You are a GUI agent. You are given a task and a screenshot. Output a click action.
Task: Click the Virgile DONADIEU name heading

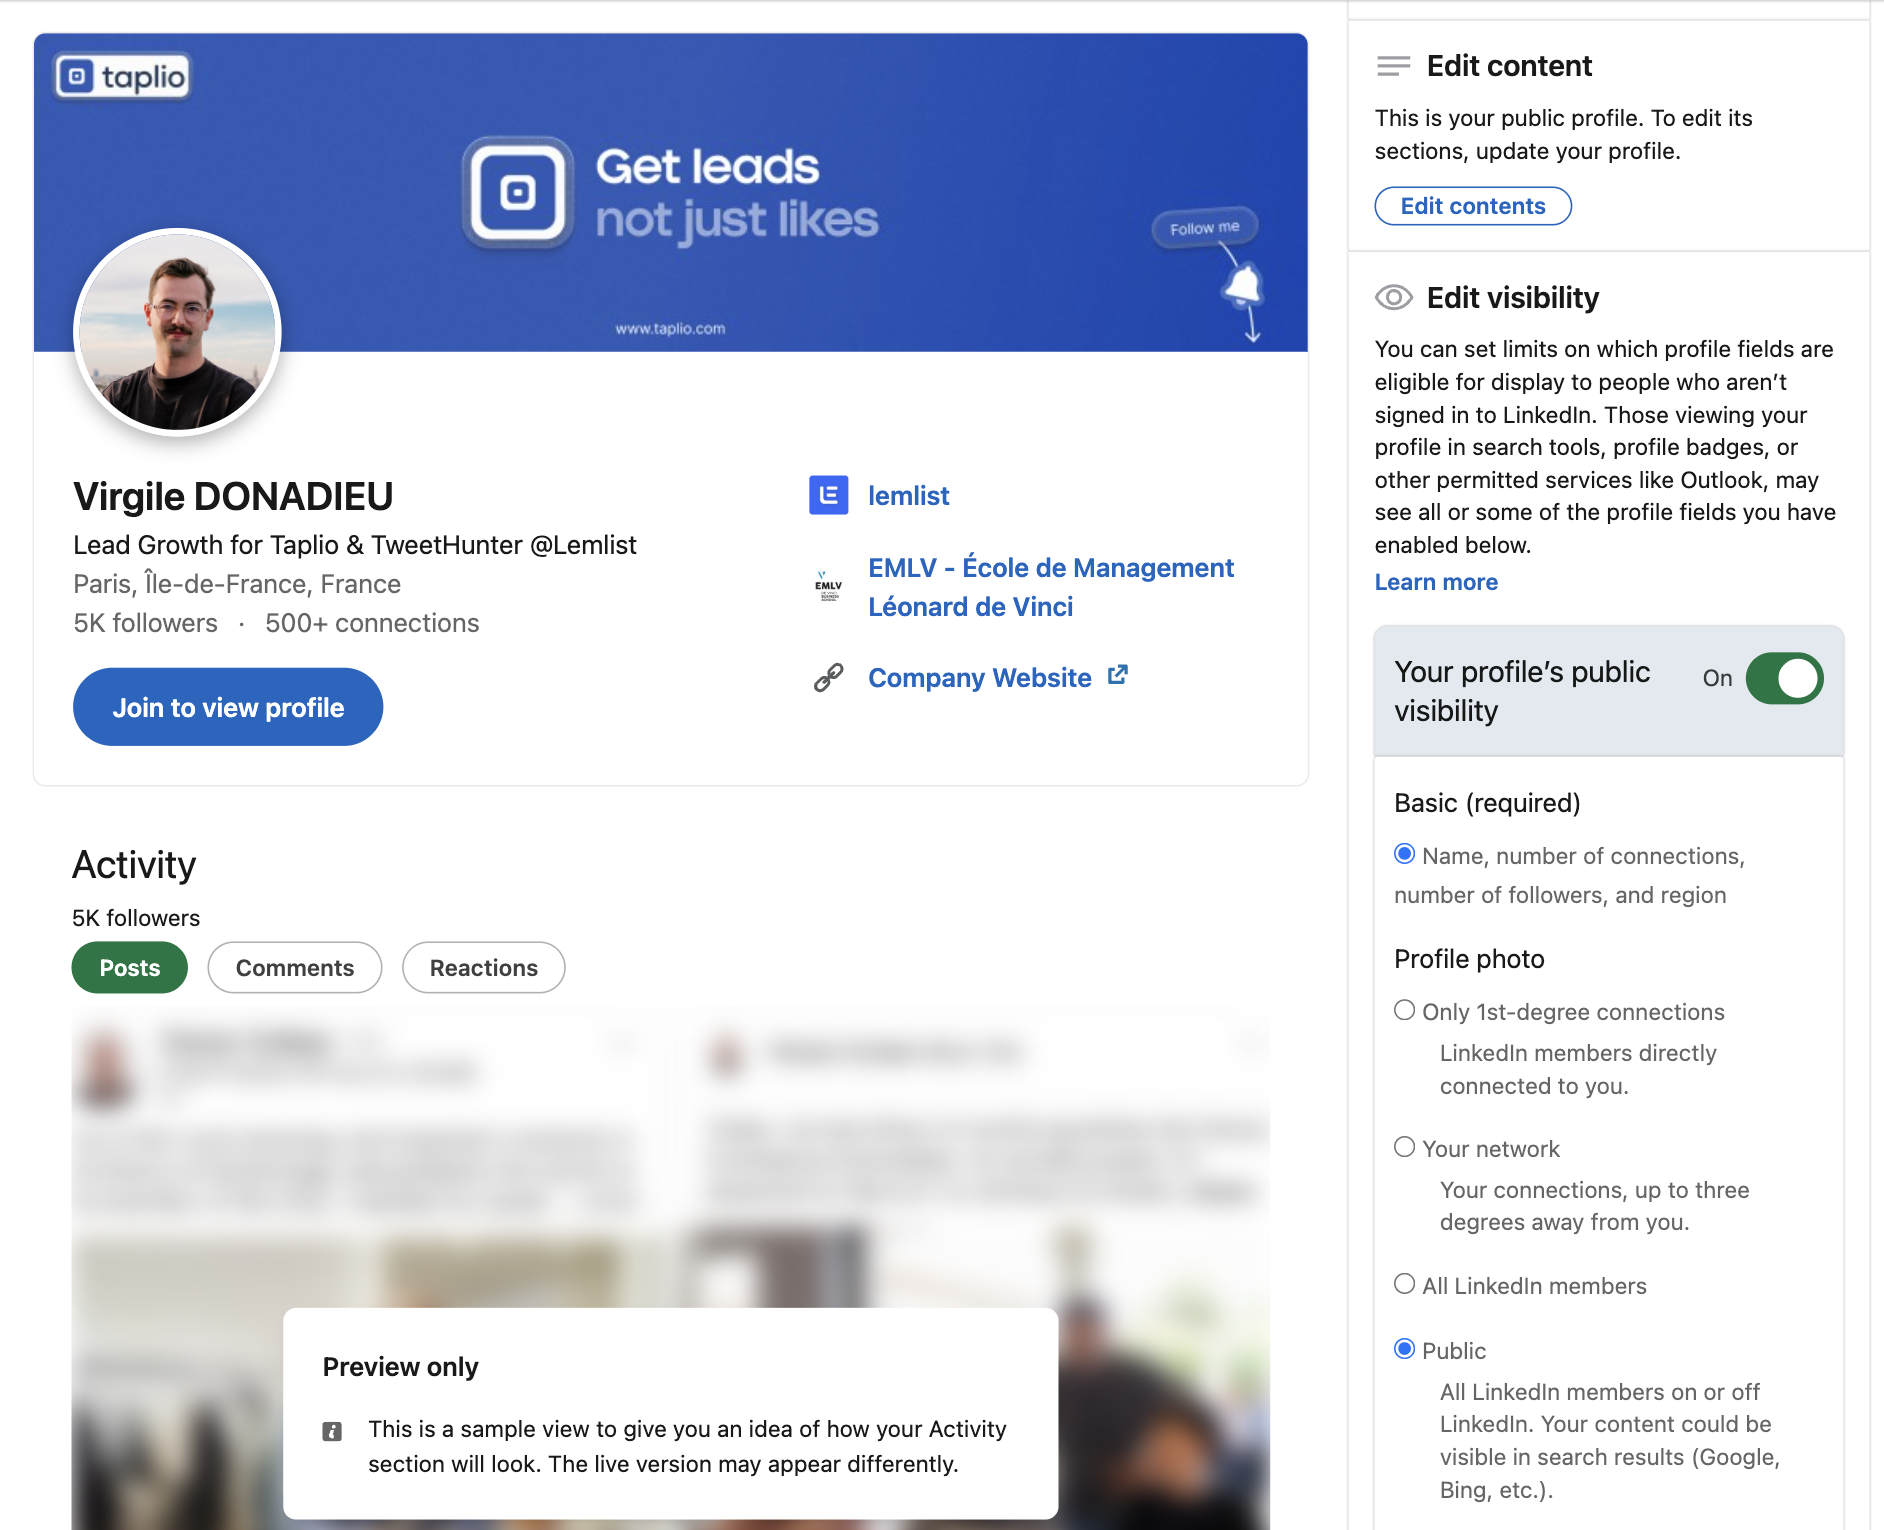233,497
